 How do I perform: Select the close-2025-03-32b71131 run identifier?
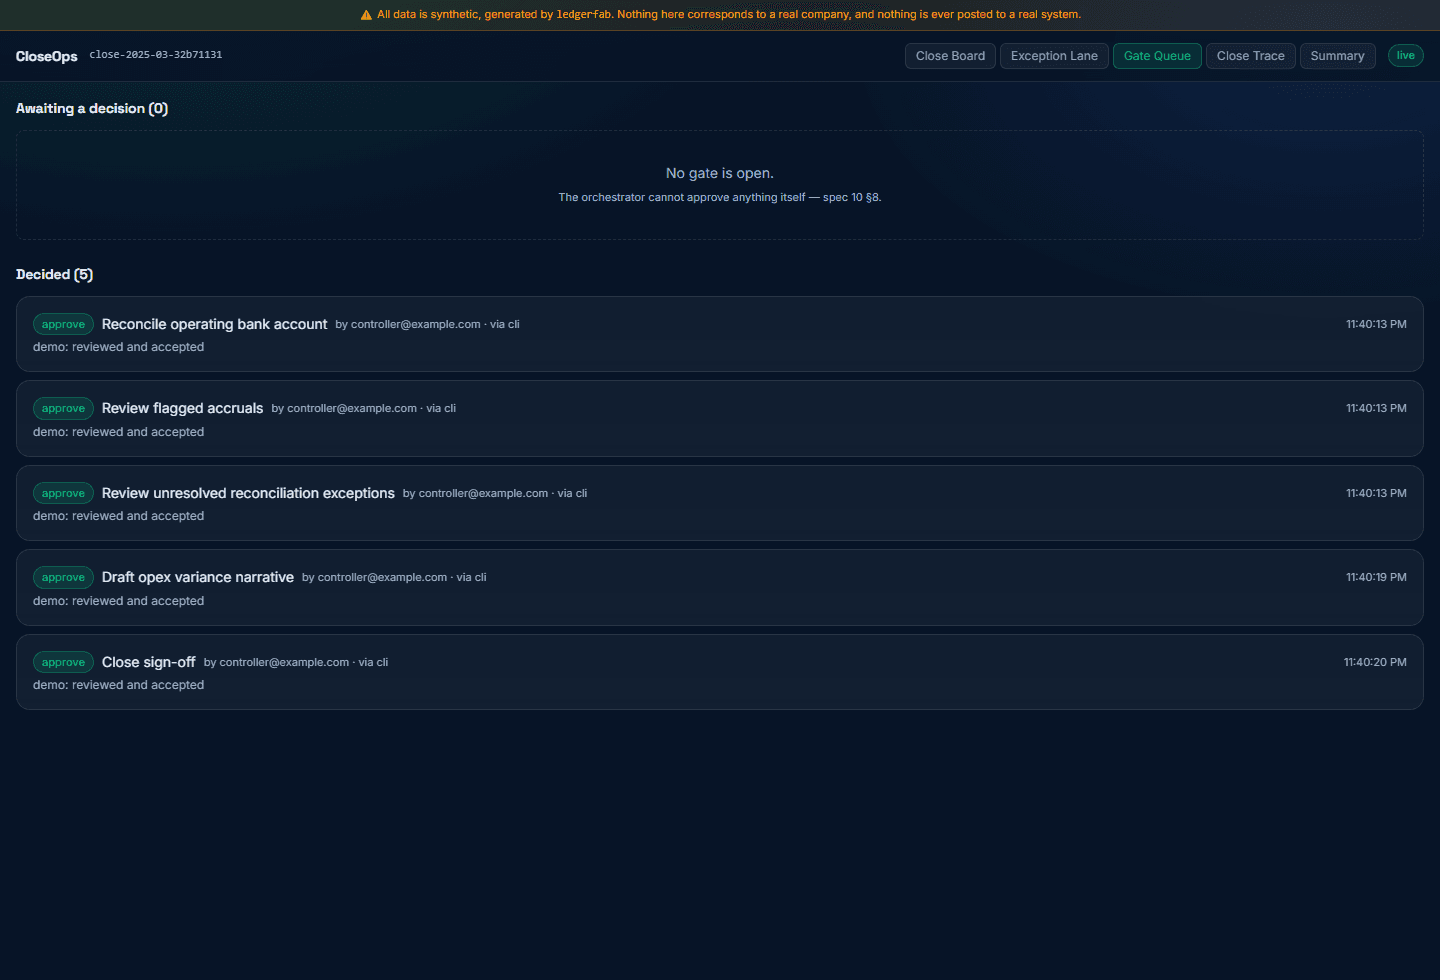pyautogui.click(x=156, y=55)
